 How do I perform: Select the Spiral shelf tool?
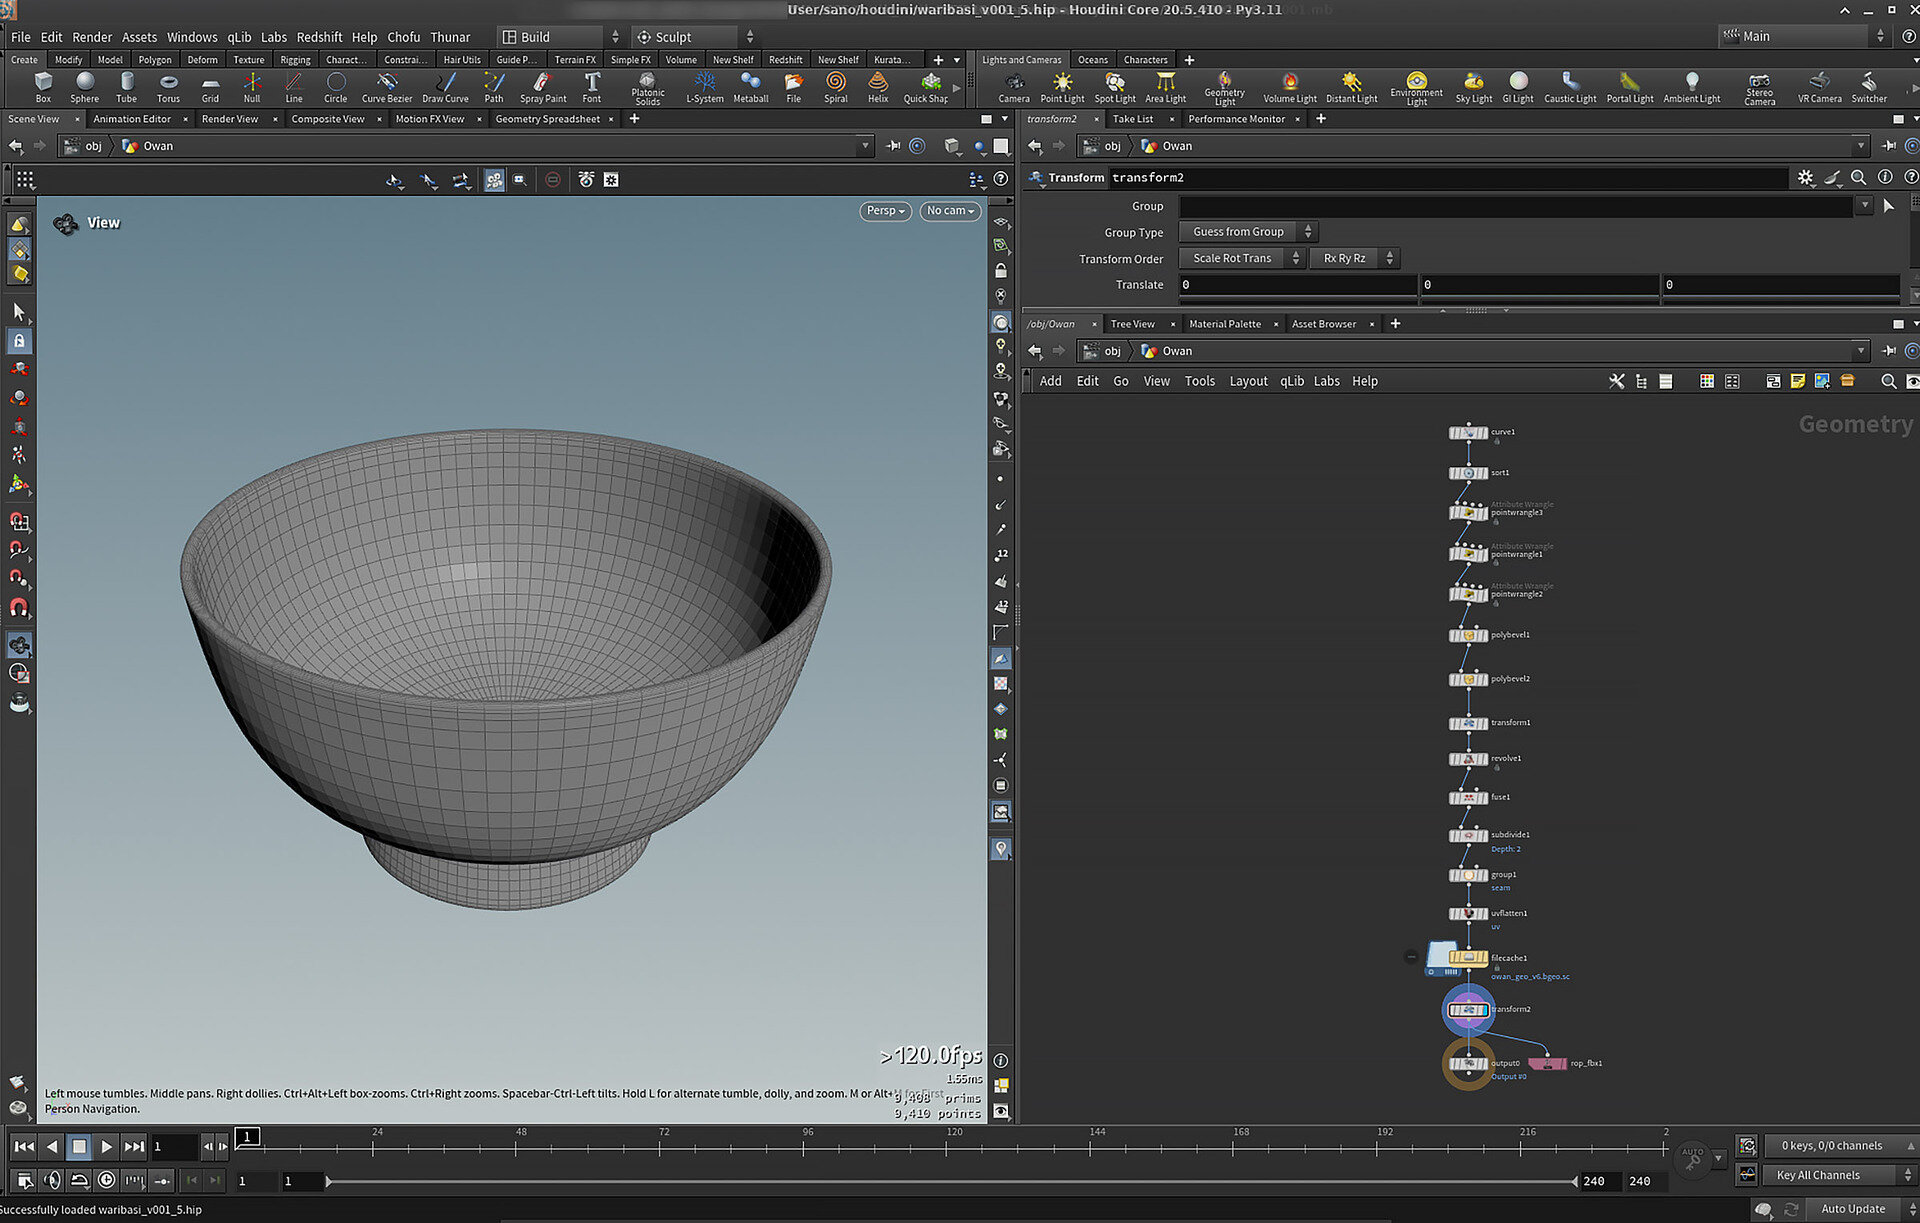coord(835,86)
